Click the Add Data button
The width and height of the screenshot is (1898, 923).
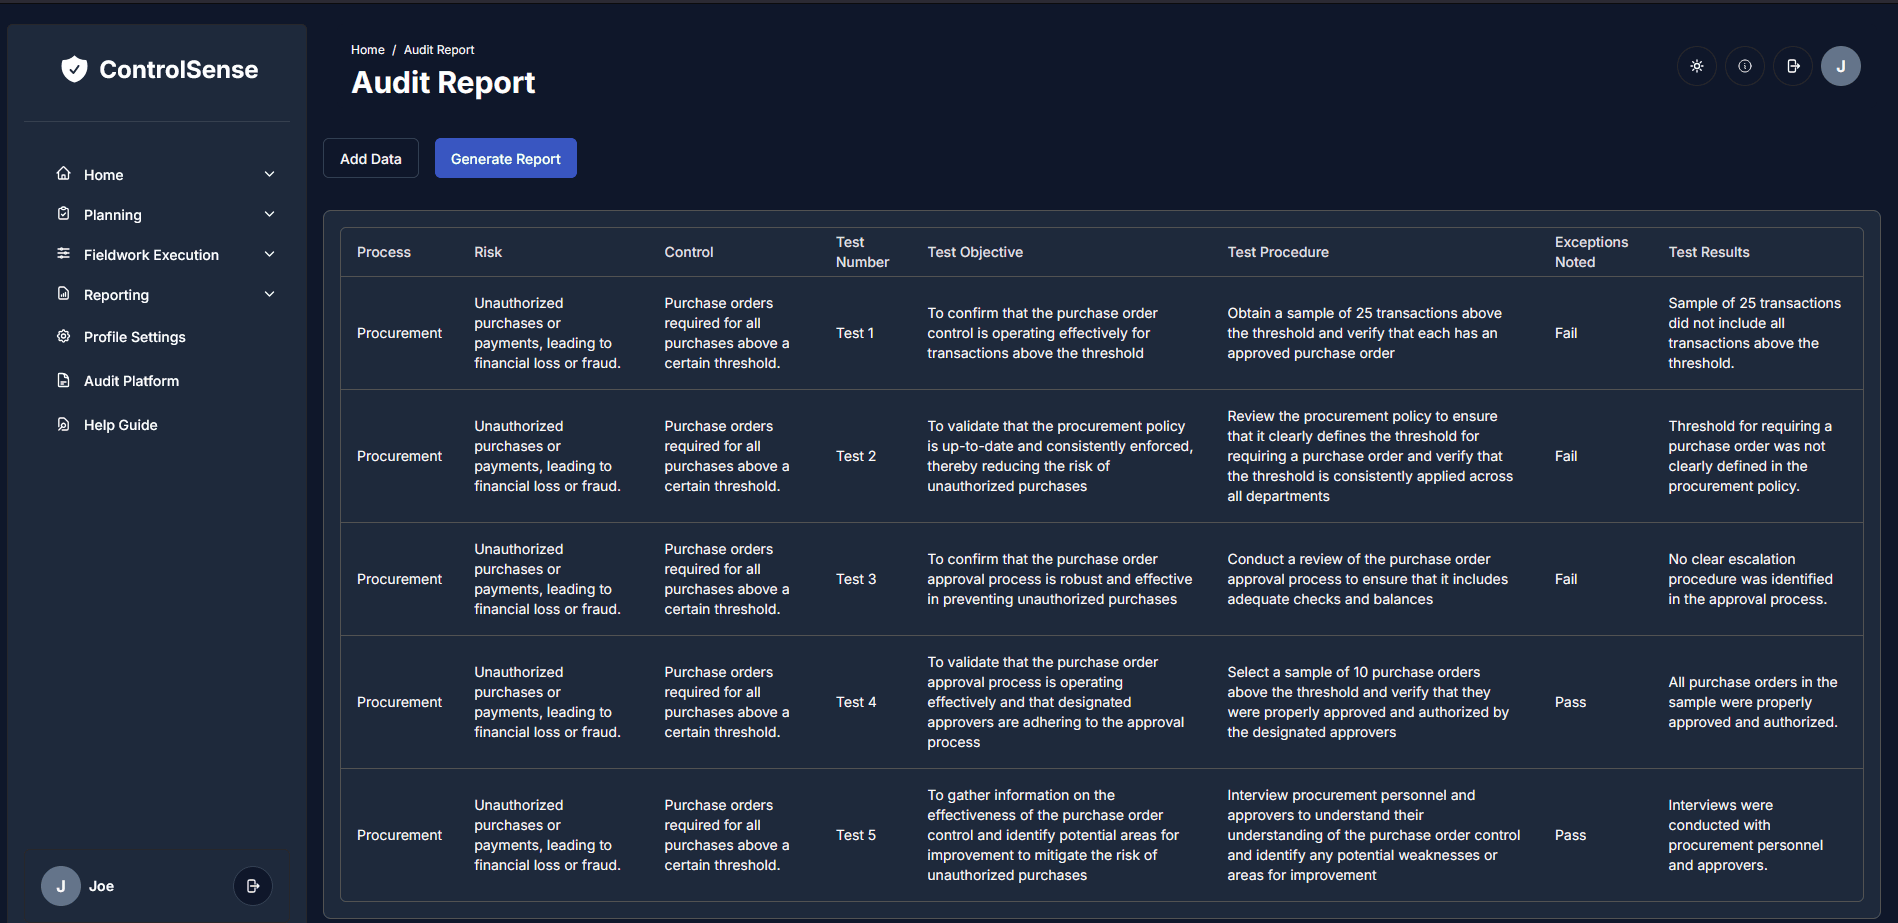[371, 159]
